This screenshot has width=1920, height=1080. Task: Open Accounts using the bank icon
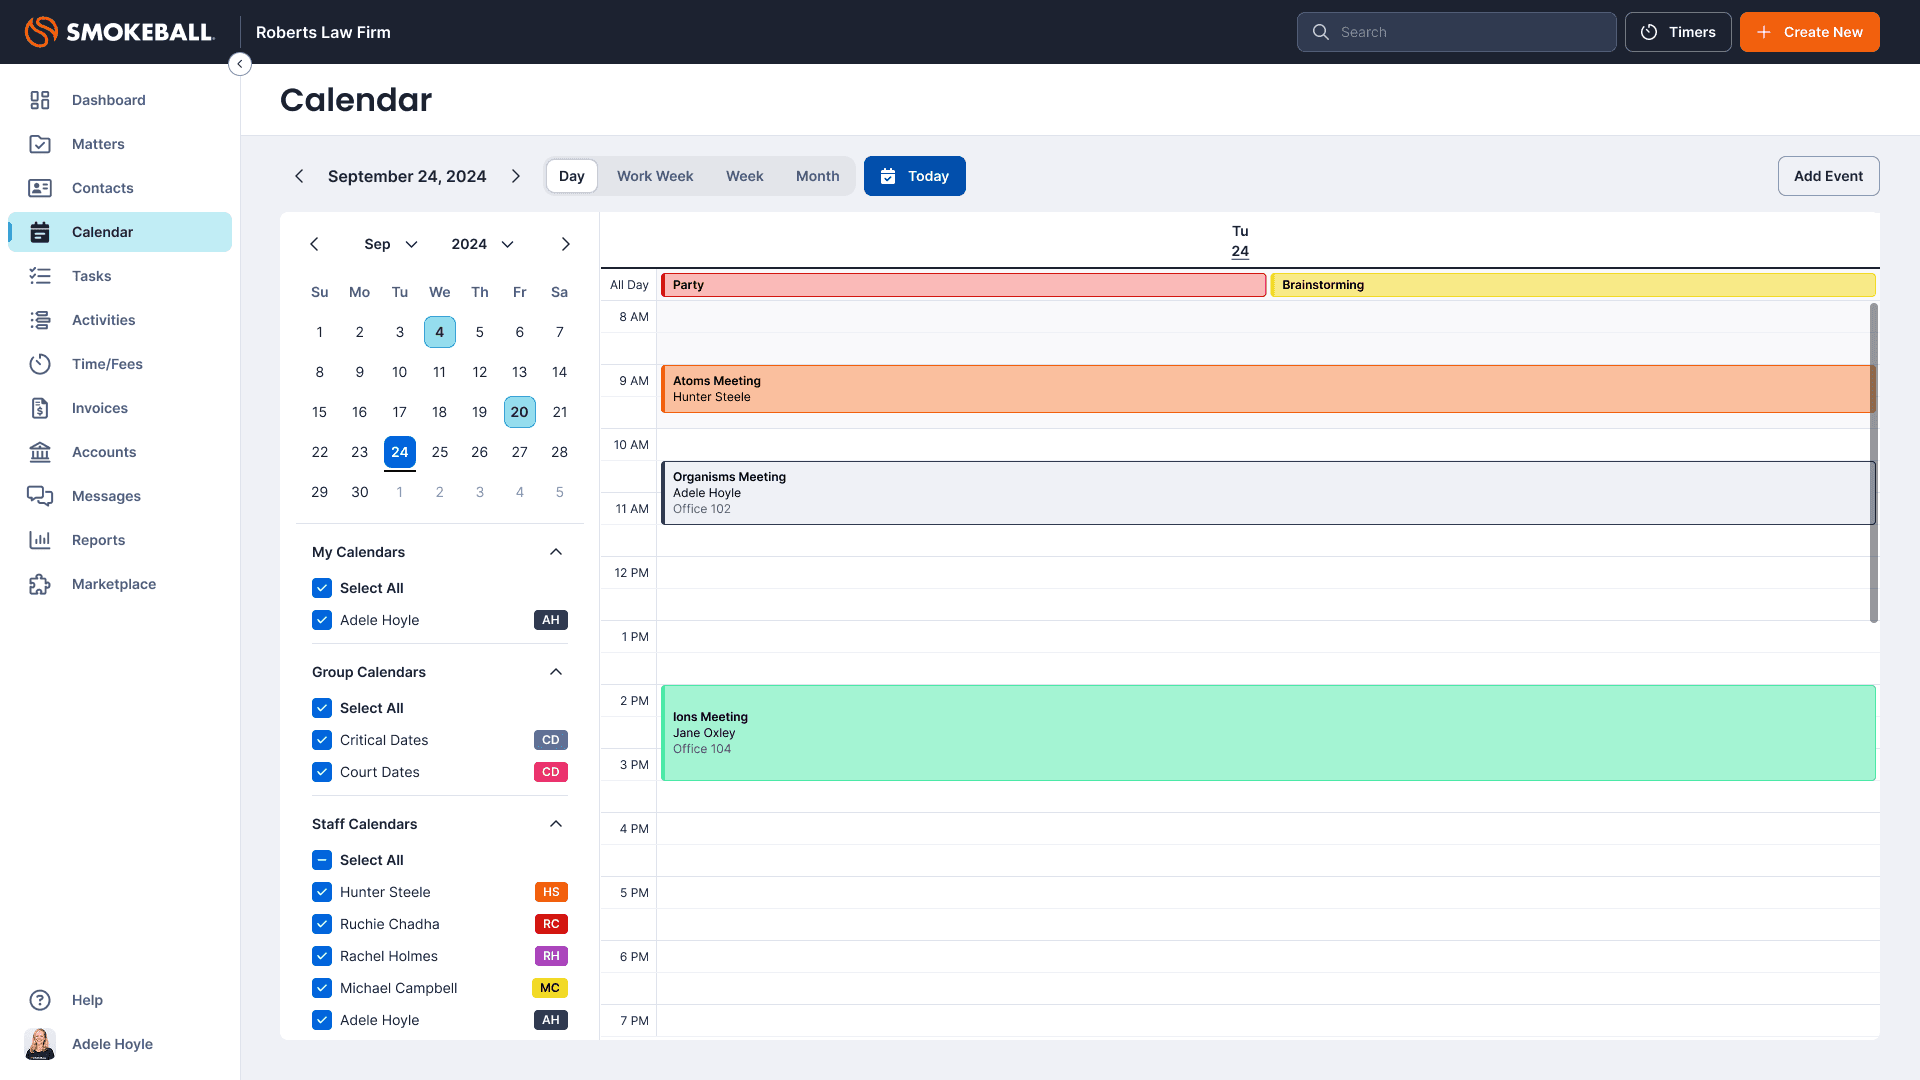(x=40, y=452)
